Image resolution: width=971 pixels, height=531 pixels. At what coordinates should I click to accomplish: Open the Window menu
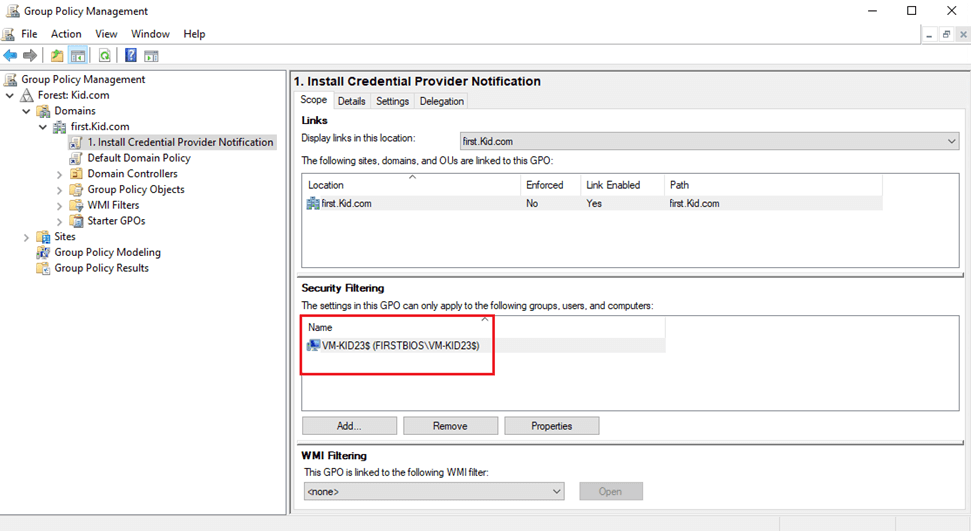[150, 34]
